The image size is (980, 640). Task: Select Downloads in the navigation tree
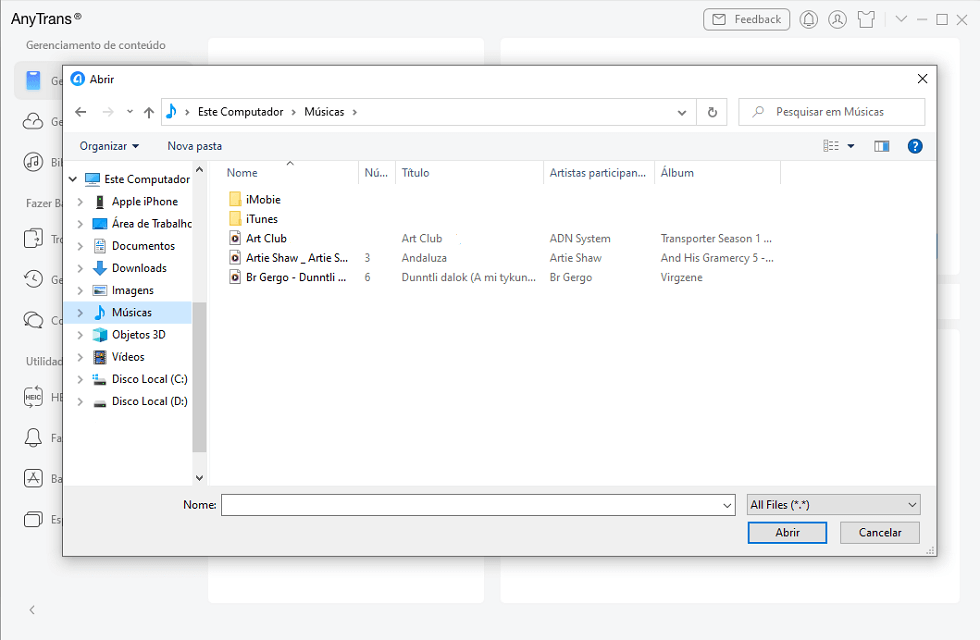coord(139,268)
